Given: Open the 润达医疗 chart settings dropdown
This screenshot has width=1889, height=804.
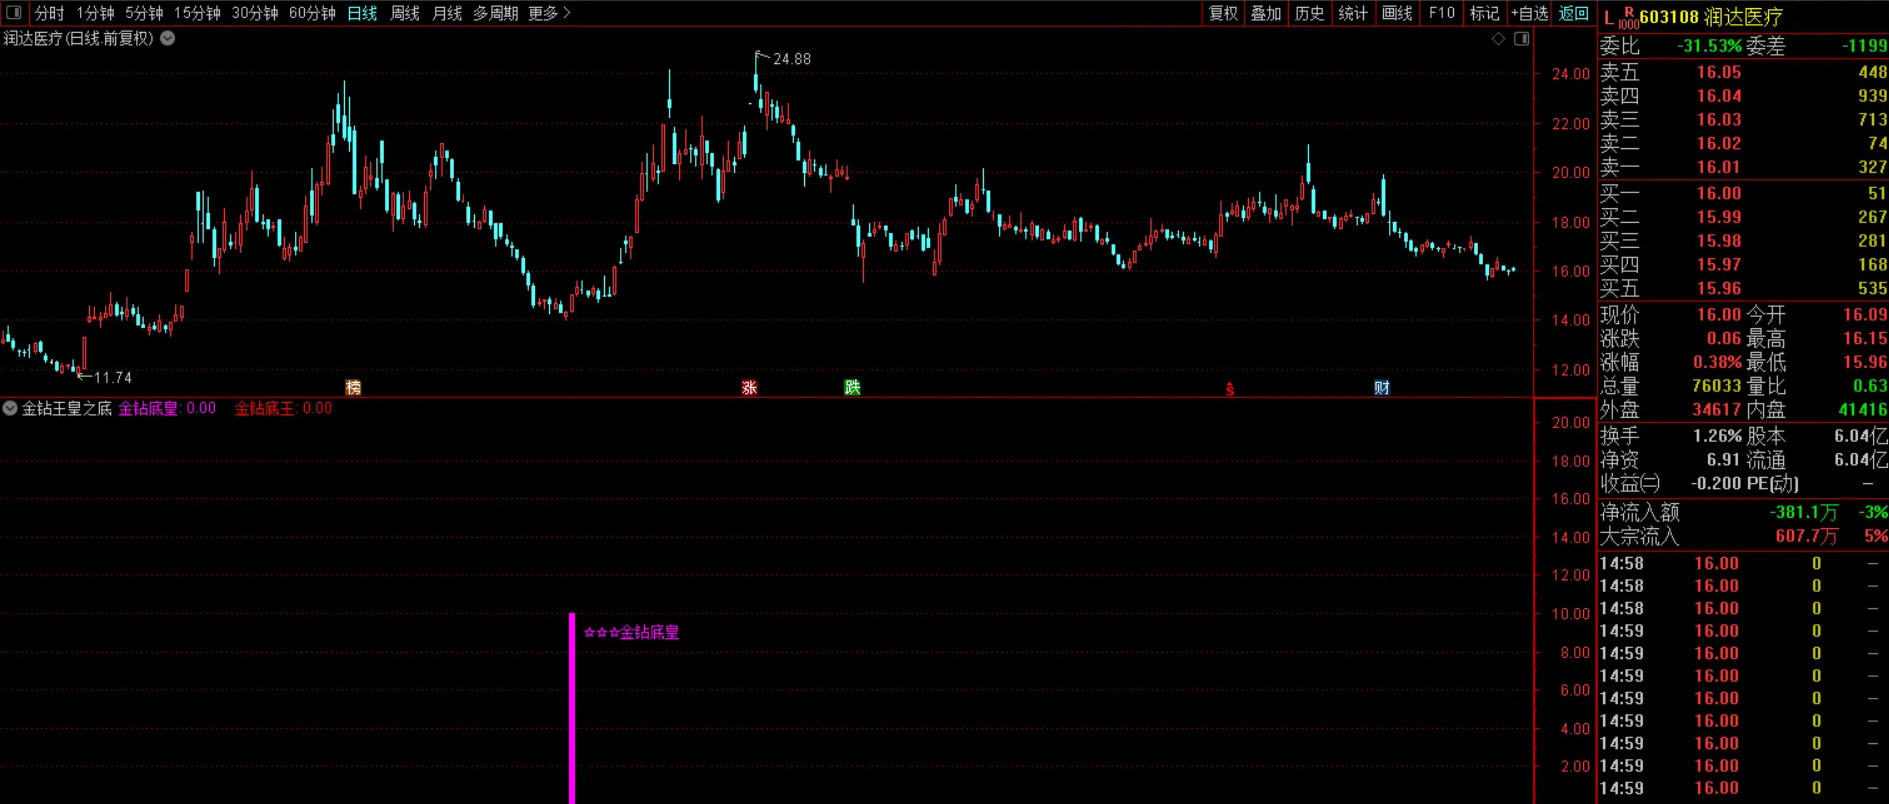Looking at the screenshot, I should [x=168, y=39].
